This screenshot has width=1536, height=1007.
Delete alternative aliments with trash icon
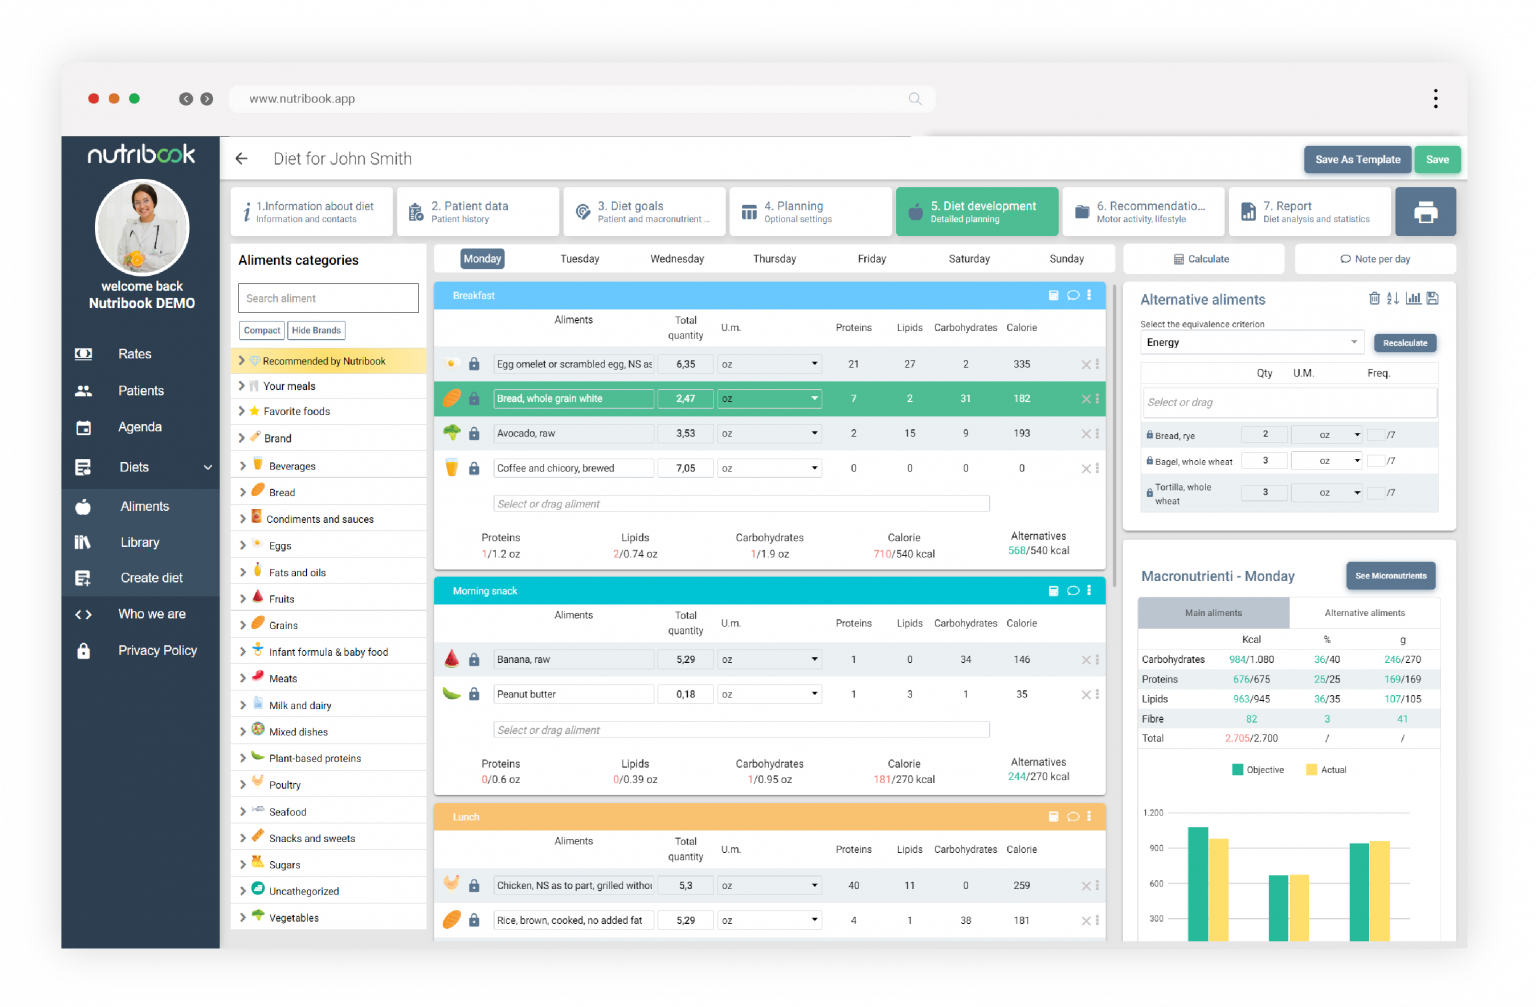tap(1374, 298)
